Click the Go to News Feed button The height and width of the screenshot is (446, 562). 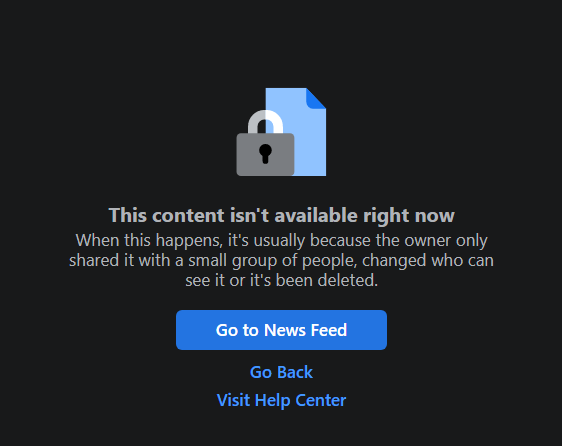click(x=281, y=330)
